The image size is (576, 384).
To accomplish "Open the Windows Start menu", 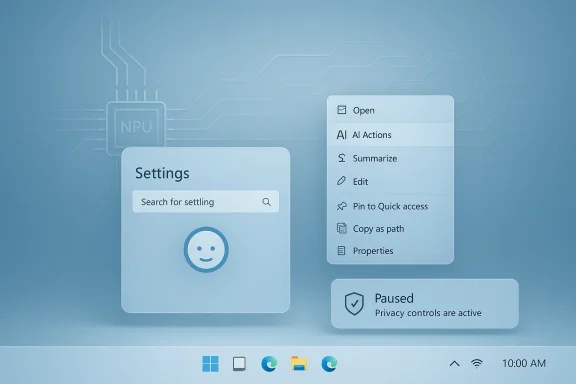I will coord(210,364).
